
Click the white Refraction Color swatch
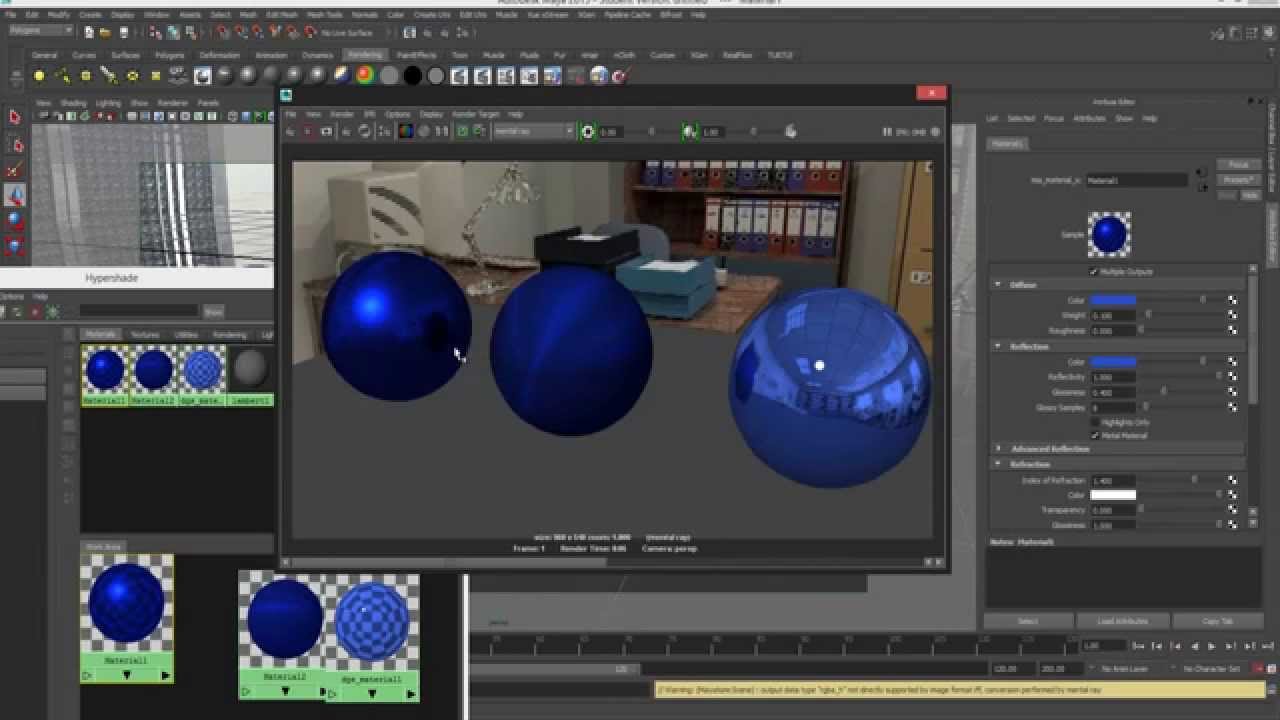[x=1112, y=495]
